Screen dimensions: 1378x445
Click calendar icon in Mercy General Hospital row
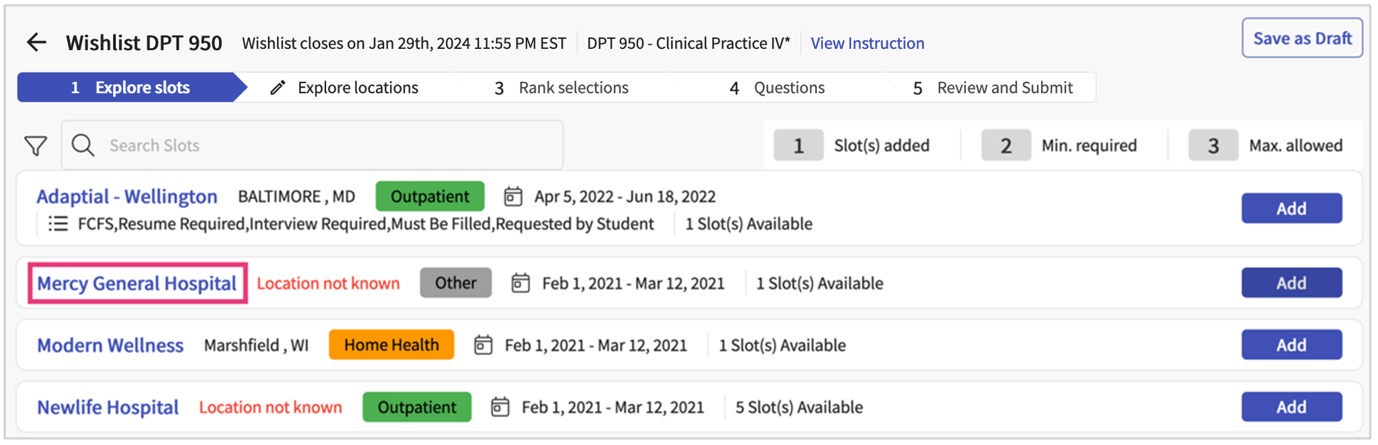click(520, 284)
